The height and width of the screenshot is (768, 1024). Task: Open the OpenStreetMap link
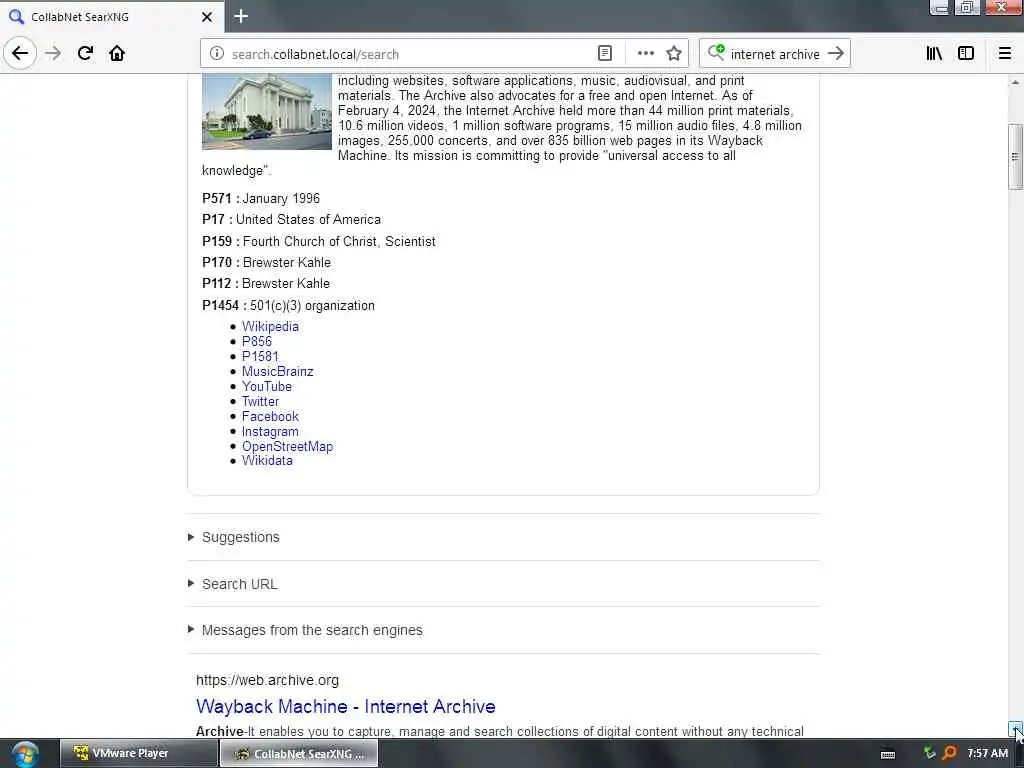[x=287, y=447]
